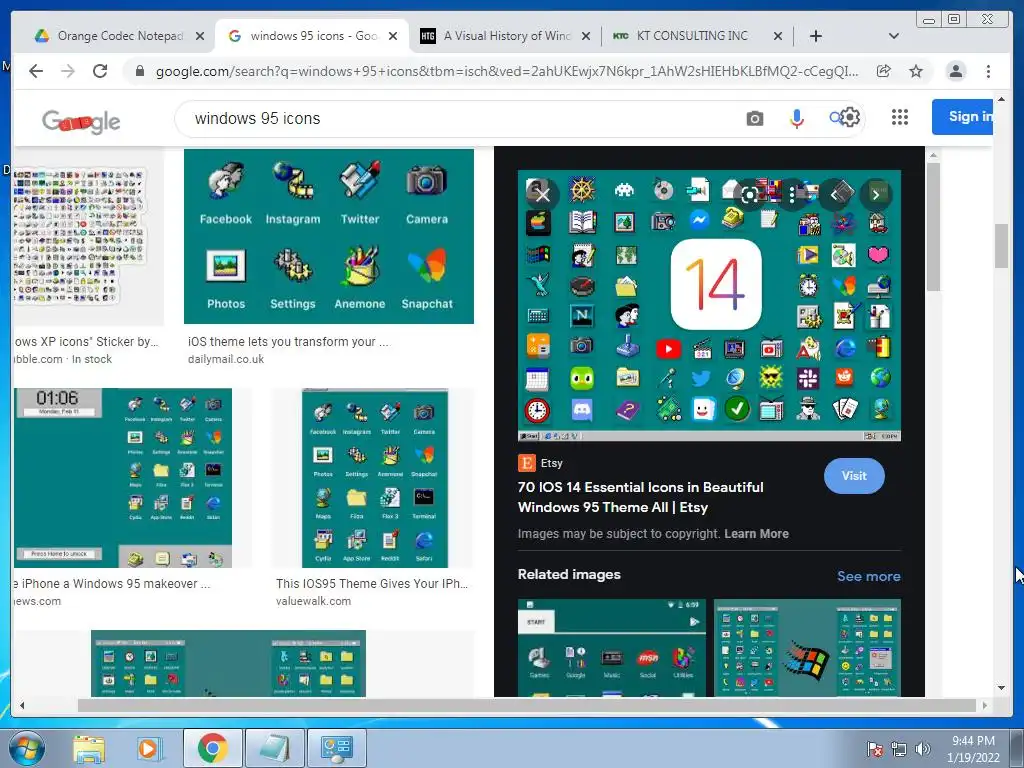This screenshot has height=768, width=1024.
Task: Close the Orange Codec Notepad tab
Action: tap(200, 36)
